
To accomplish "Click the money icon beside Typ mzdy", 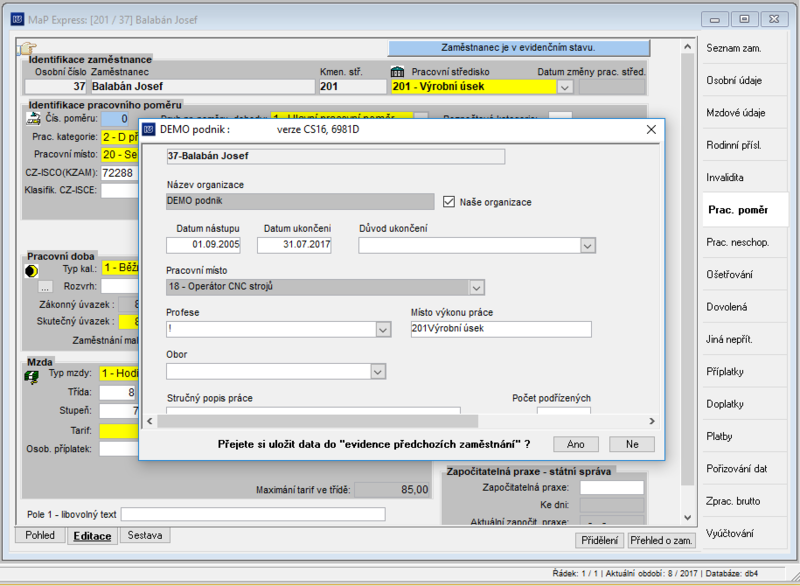I will pos(32,377).
